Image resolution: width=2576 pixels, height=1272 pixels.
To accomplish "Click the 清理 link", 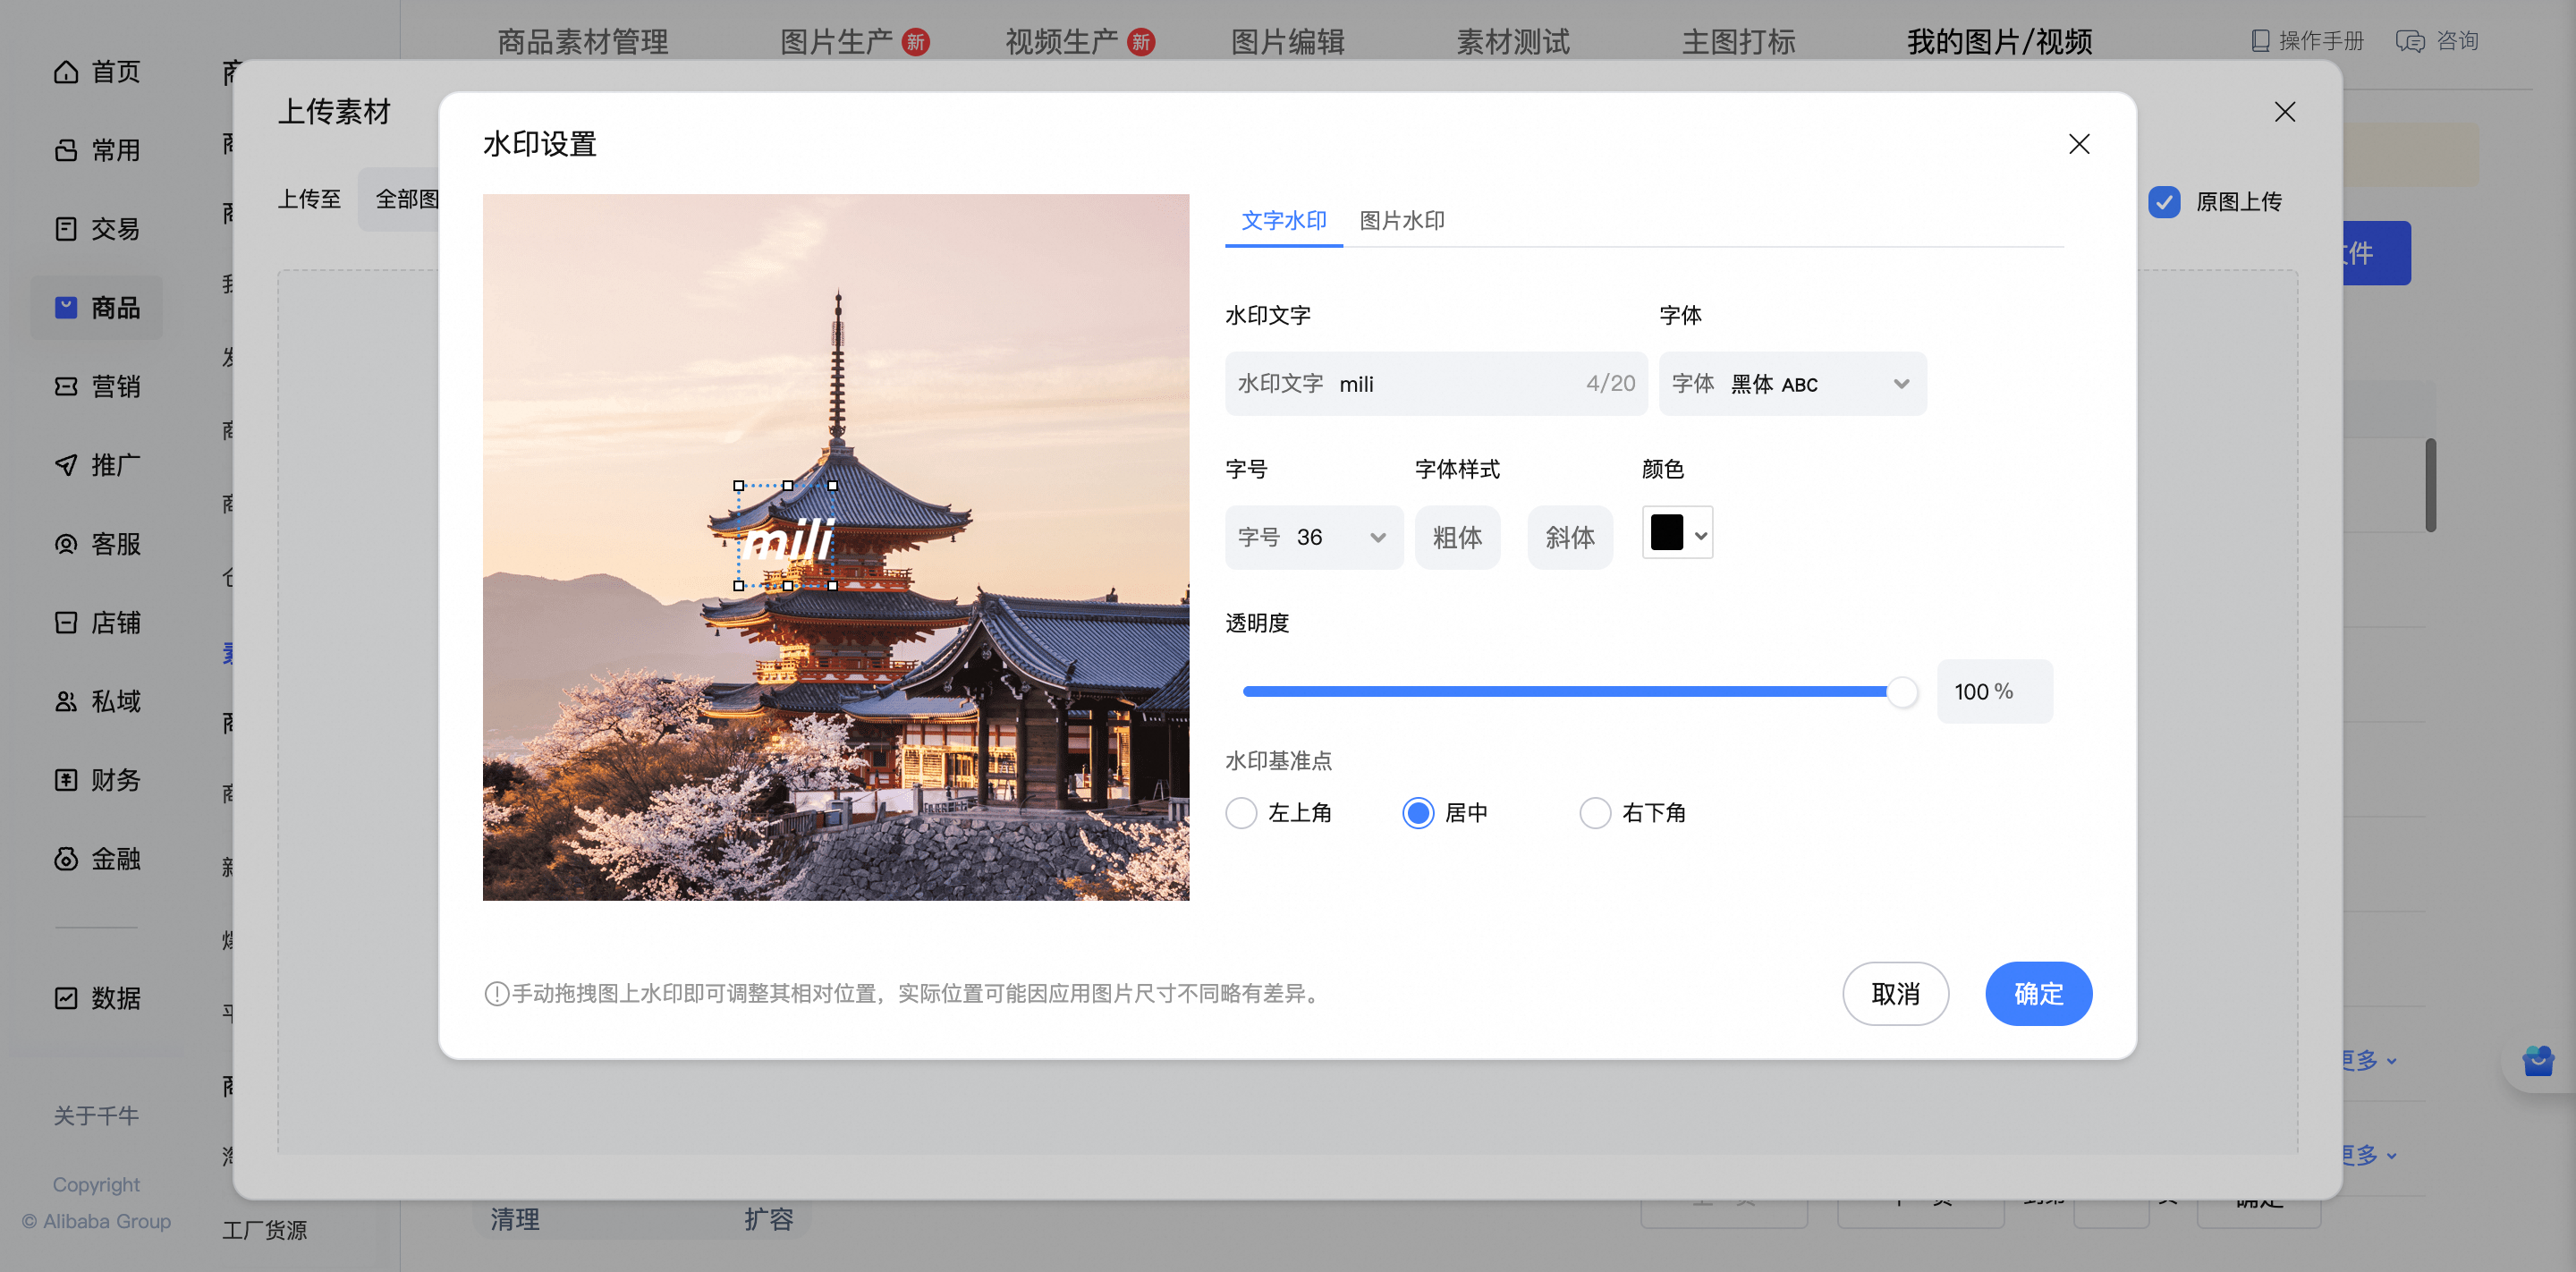I will click(515, 1220).
